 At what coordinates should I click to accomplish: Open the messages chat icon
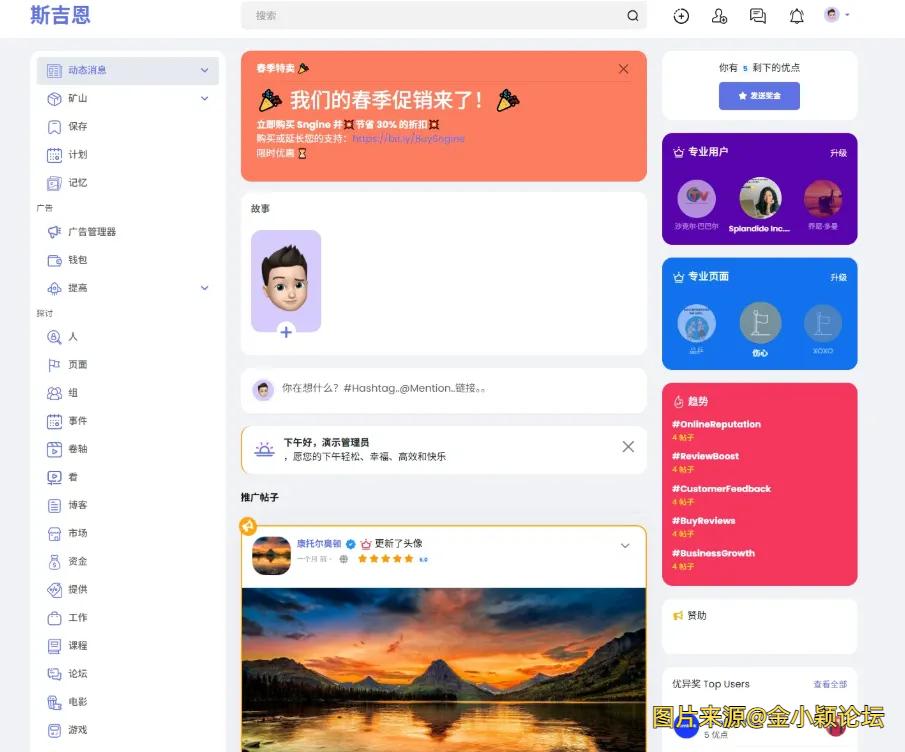[758, 16]
